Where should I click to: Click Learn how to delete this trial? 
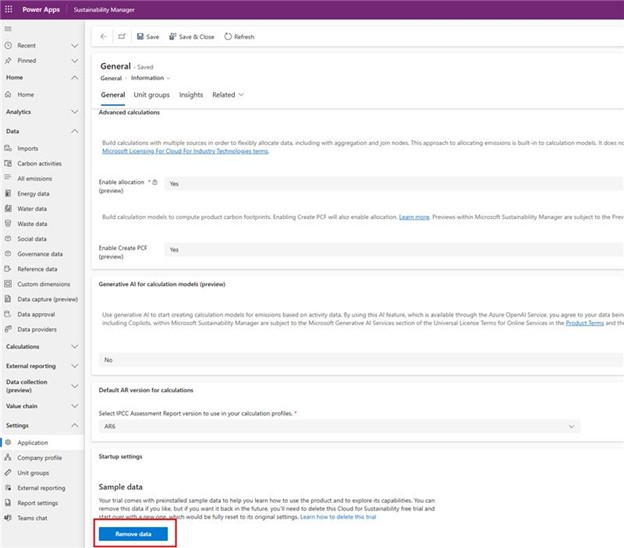click(338, 517)
